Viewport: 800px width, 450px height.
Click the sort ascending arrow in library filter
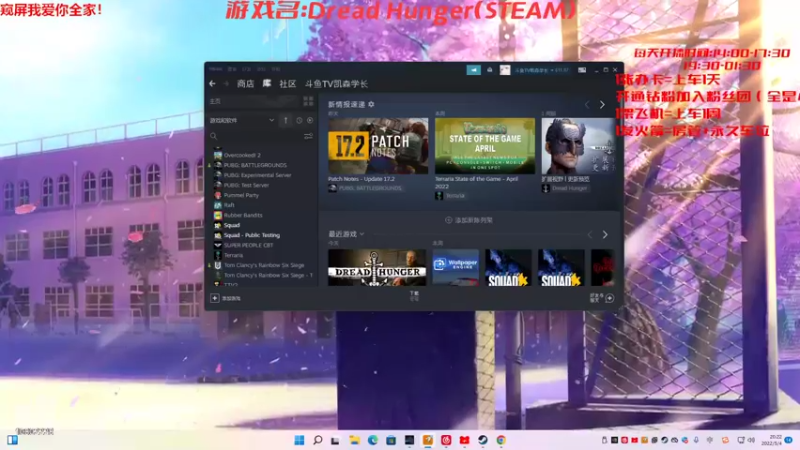tap(286, 120)
